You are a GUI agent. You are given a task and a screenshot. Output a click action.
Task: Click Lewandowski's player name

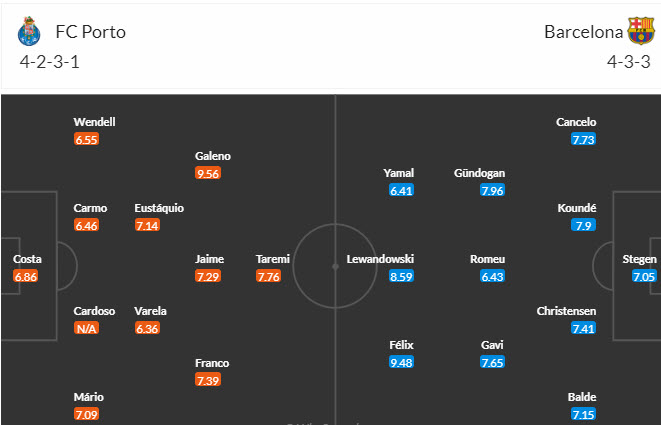pos(380,259)
